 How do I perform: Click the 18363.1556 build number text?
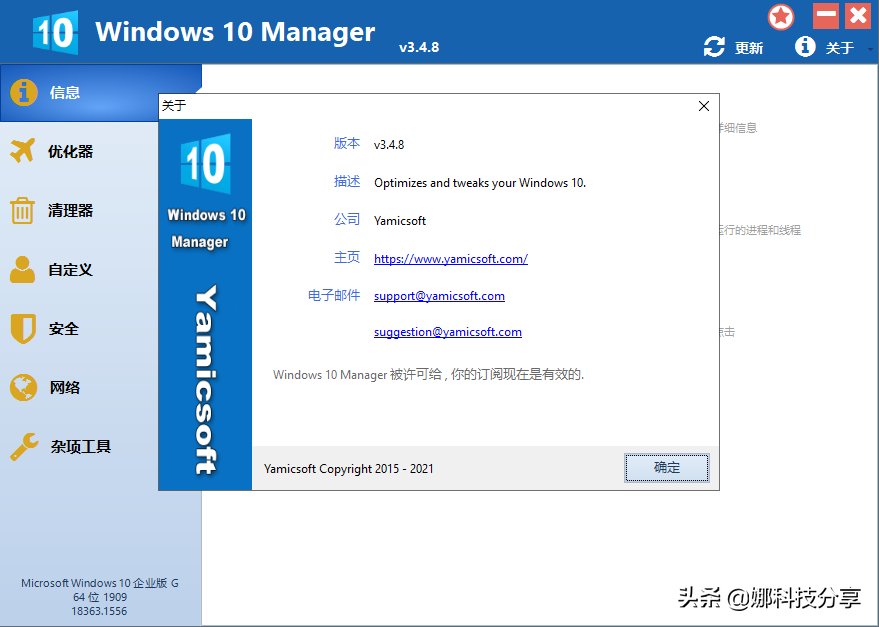point(99,611)
